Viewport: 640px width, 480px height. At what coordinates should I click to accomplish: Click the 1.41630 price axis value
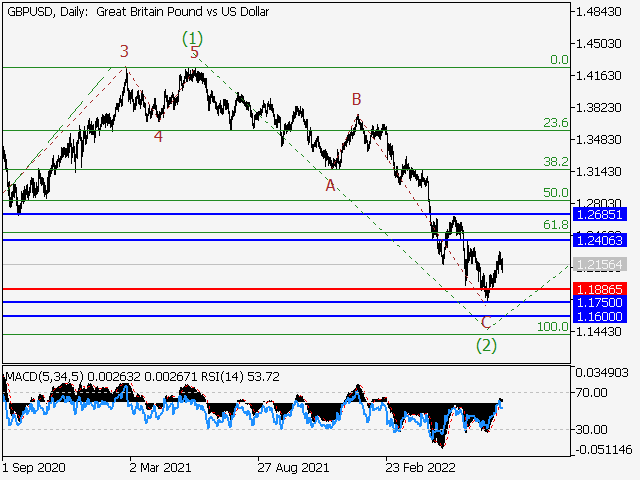click(x=598, y=76)
